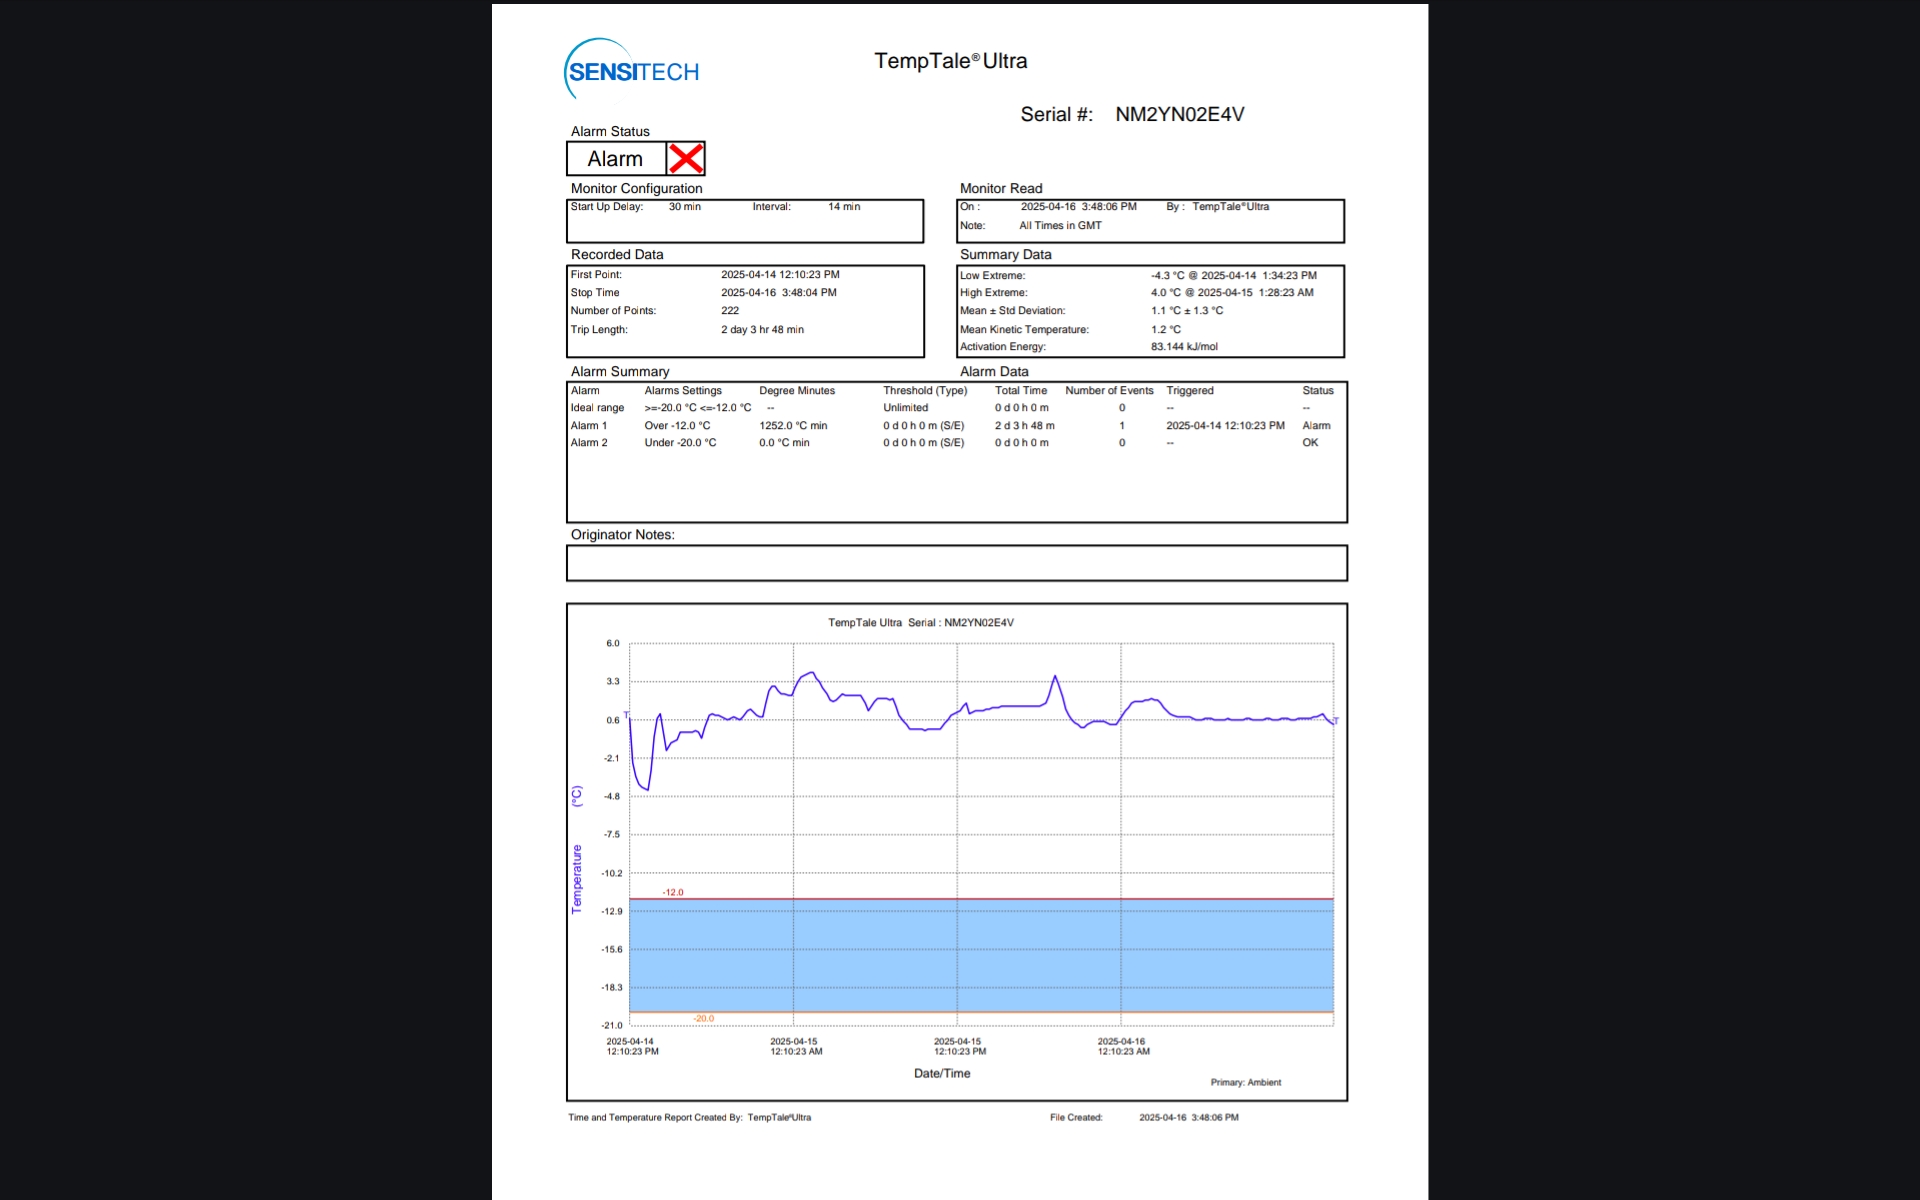Click Monitor Read date '2025-04-16 3:48:06 PM'
The height and width of the screenshot is (1200, 1920).
[x=1078, y=207]
